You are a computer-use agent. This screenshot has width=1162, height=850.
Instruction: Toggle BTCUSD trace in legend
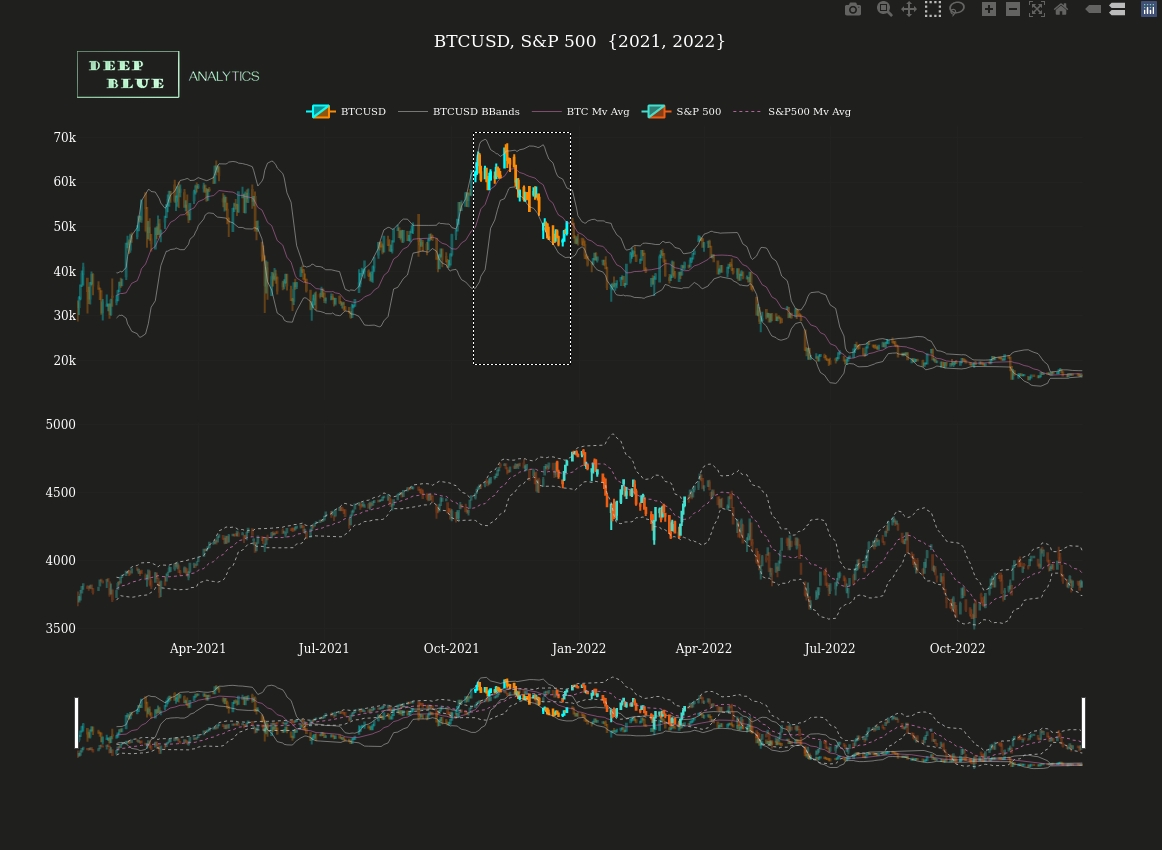click(346, 112)
